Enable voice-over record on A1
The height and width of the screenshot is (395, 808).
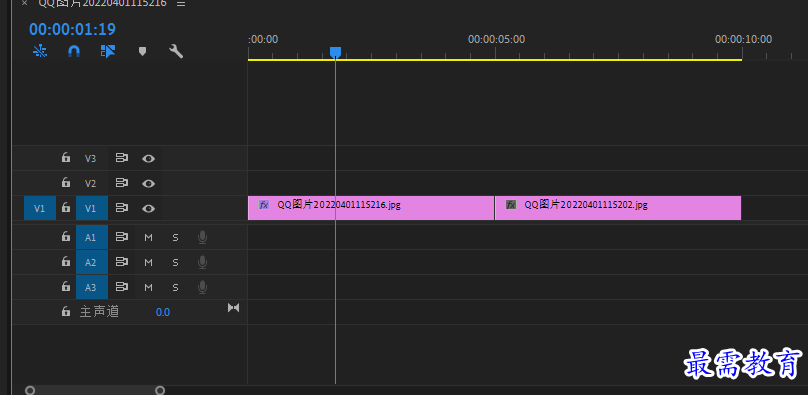click(x=203, y=237)
